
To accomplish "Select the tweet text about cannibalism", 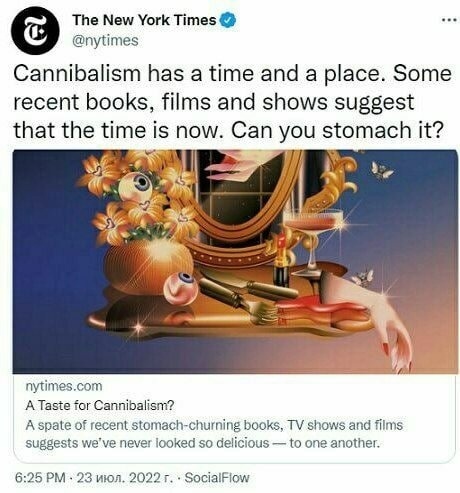I will (232, 101).
